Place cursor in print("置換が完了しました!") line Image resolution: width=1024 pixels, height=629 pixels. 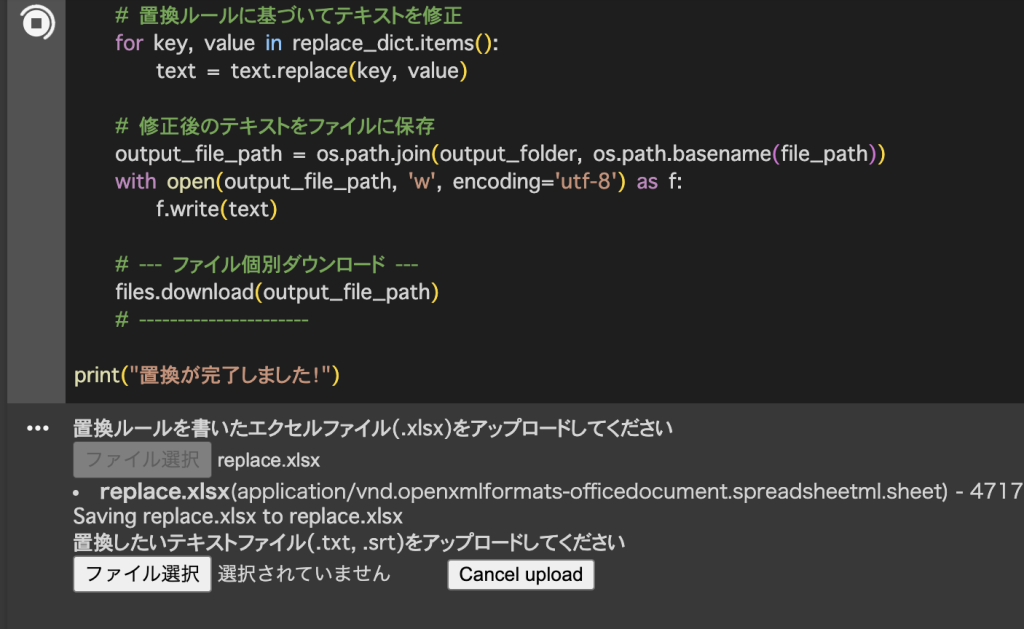(x=207, y=376)
